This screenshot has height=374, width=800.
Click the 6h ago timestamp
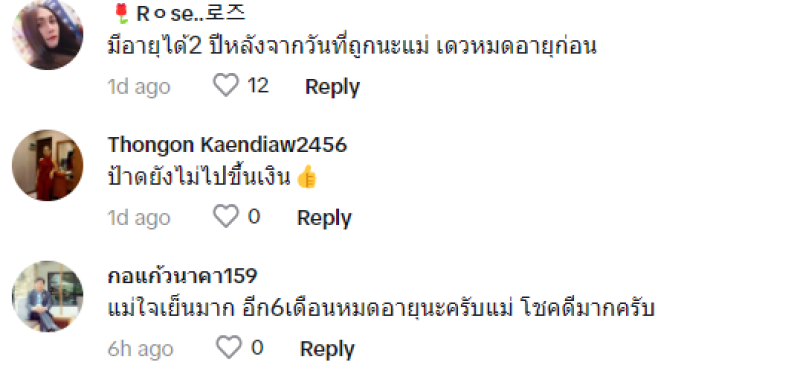click(x=140, y=349)
